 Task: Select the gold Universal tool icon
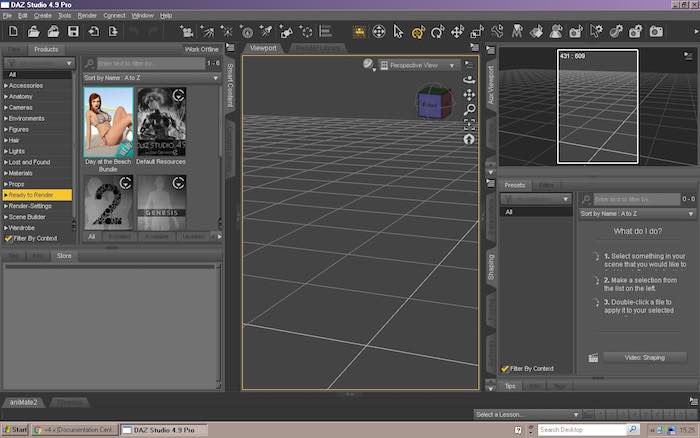(418, 32)
